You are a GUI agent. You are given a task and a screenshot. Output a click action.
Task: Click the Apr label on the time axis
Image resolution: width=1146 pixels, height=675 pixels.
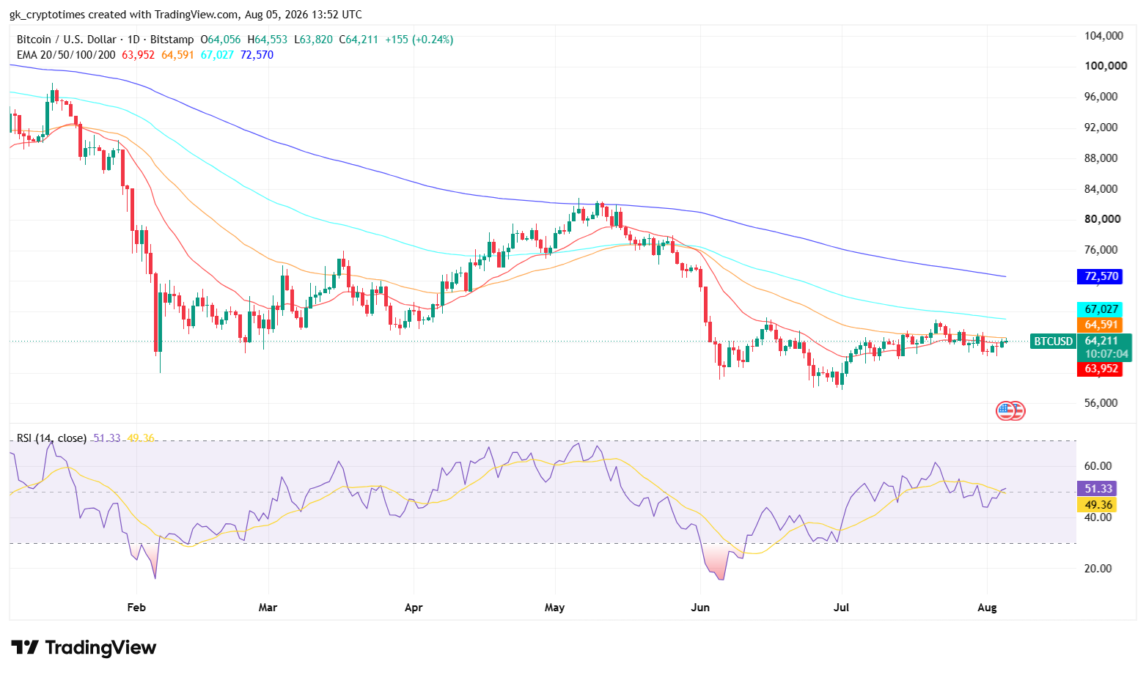click(x=414, y=607)
